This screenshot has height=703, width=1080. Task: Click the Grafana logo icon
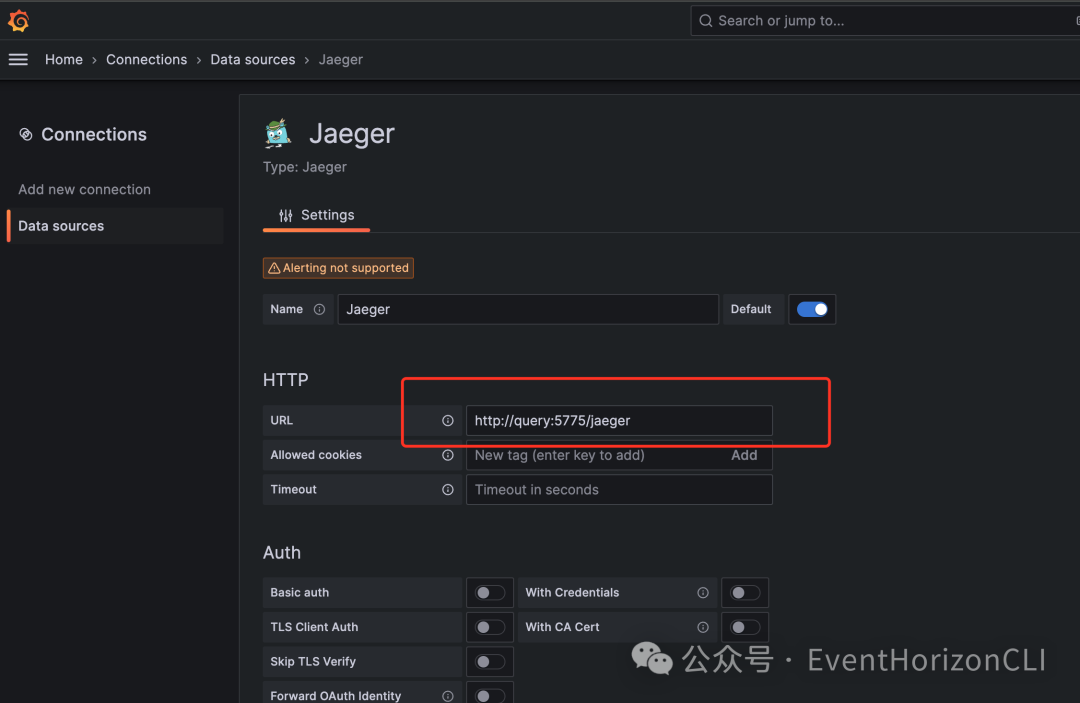click(19, 21)
